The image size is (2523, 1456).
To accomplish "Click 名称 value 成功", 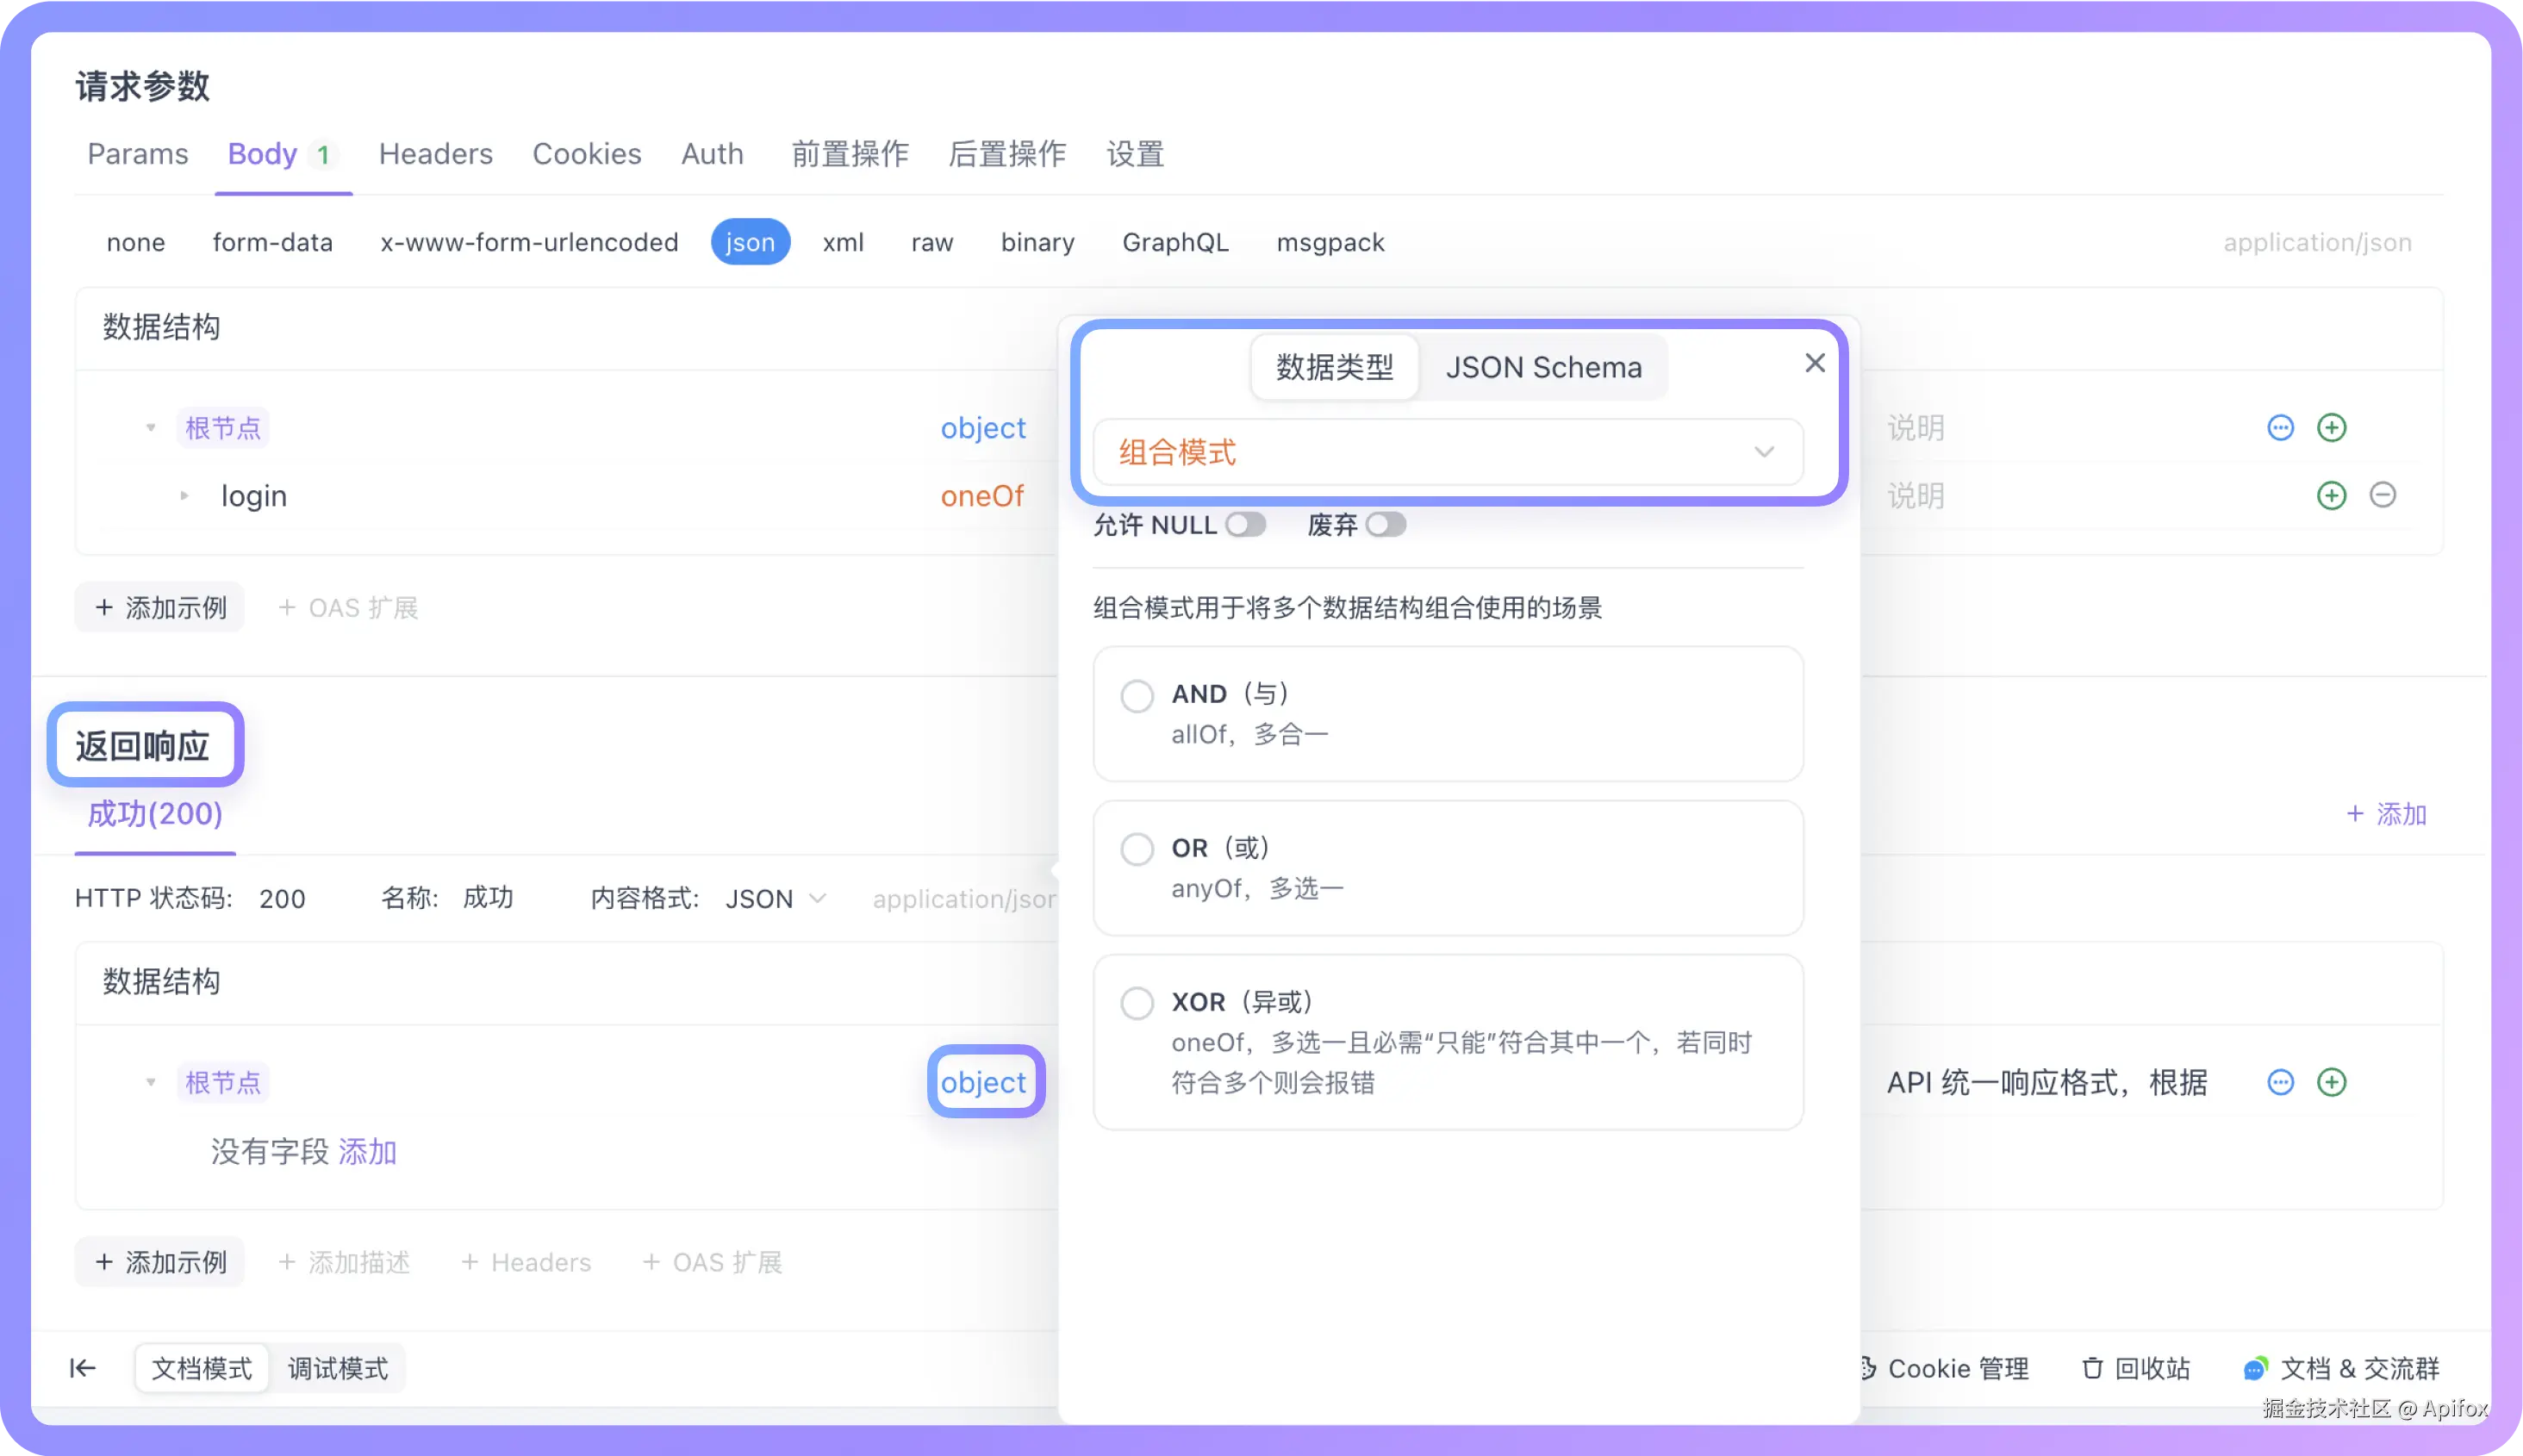I will (x=488, y=897).
